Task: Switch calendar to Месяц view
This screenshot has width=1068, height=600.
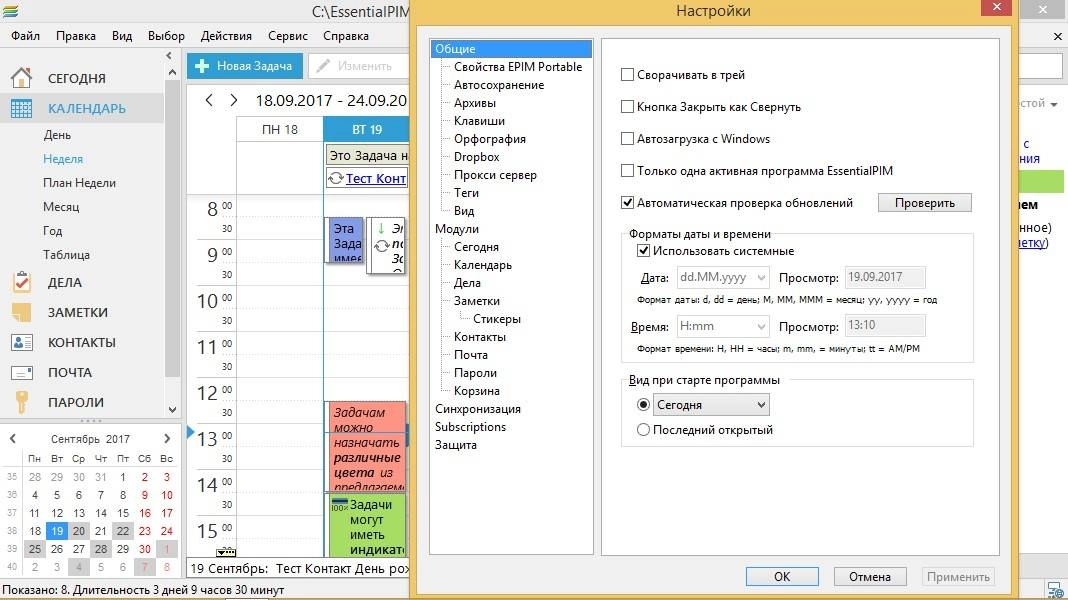Action: 61,206
